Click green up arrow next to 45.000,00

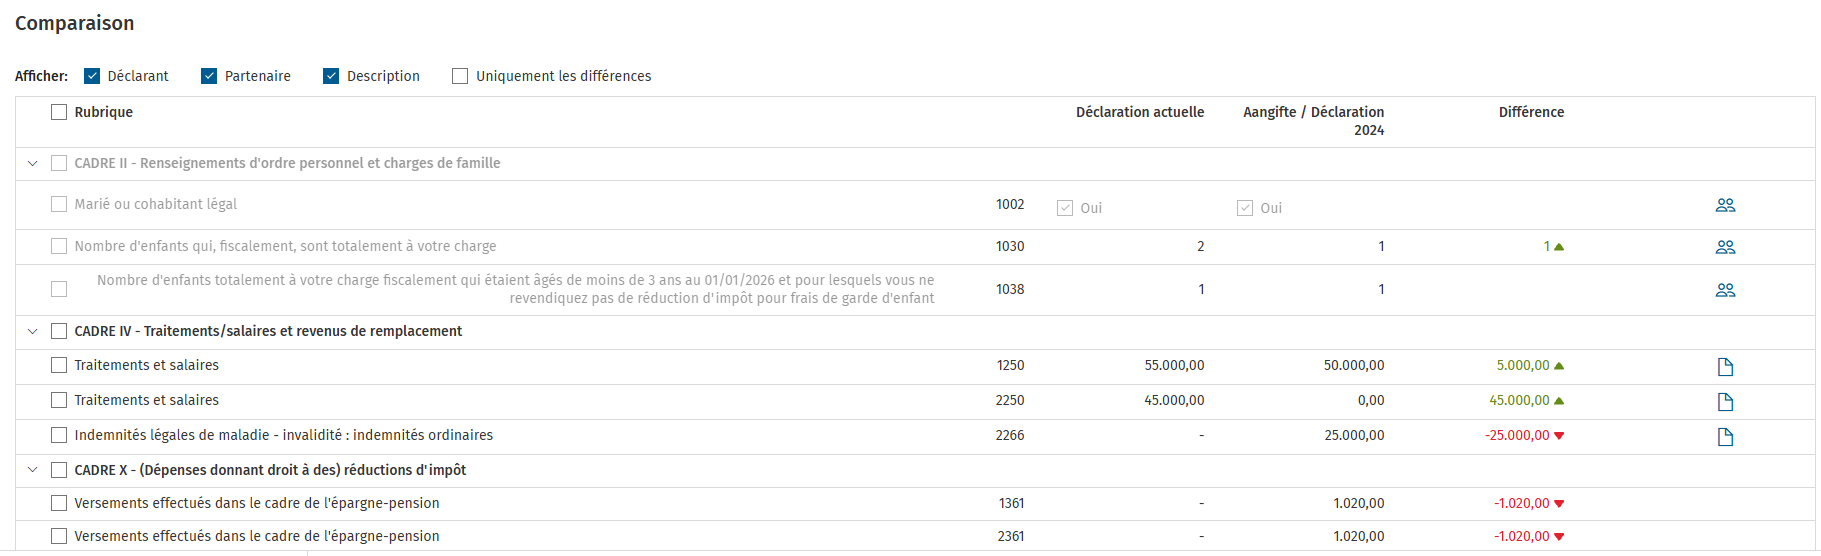[1559, 400]
